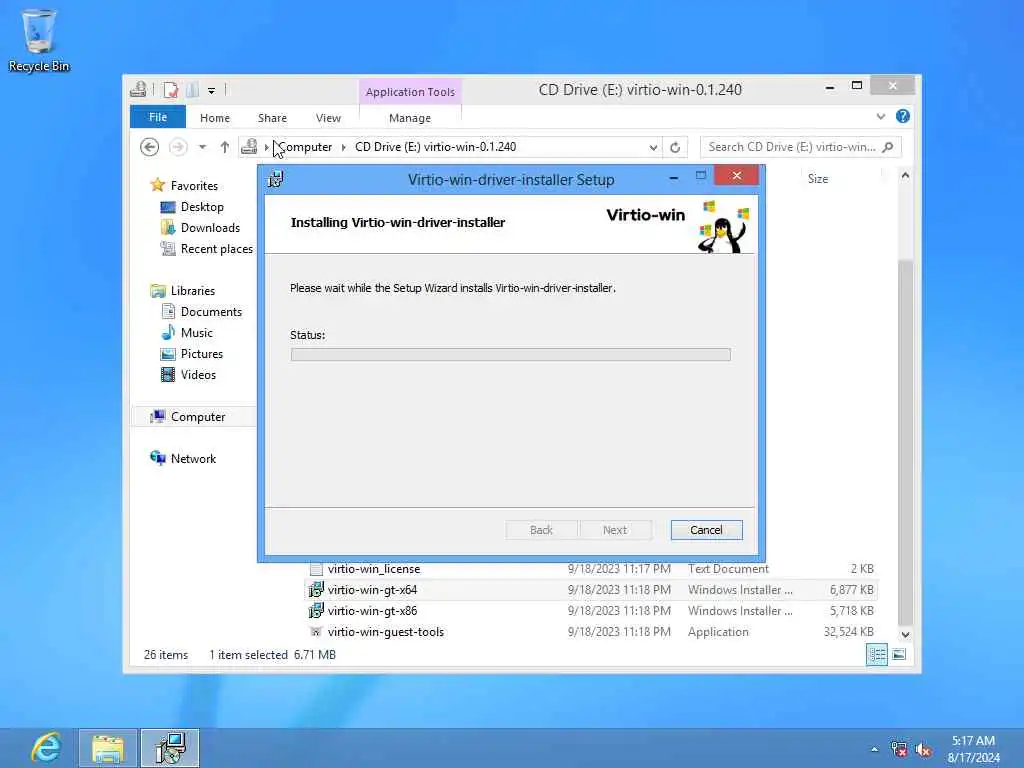This screenshot has width=1024, height=768.
Task: Click the virtio-win-gt-x86 file icon
Action: coord(316,611)
